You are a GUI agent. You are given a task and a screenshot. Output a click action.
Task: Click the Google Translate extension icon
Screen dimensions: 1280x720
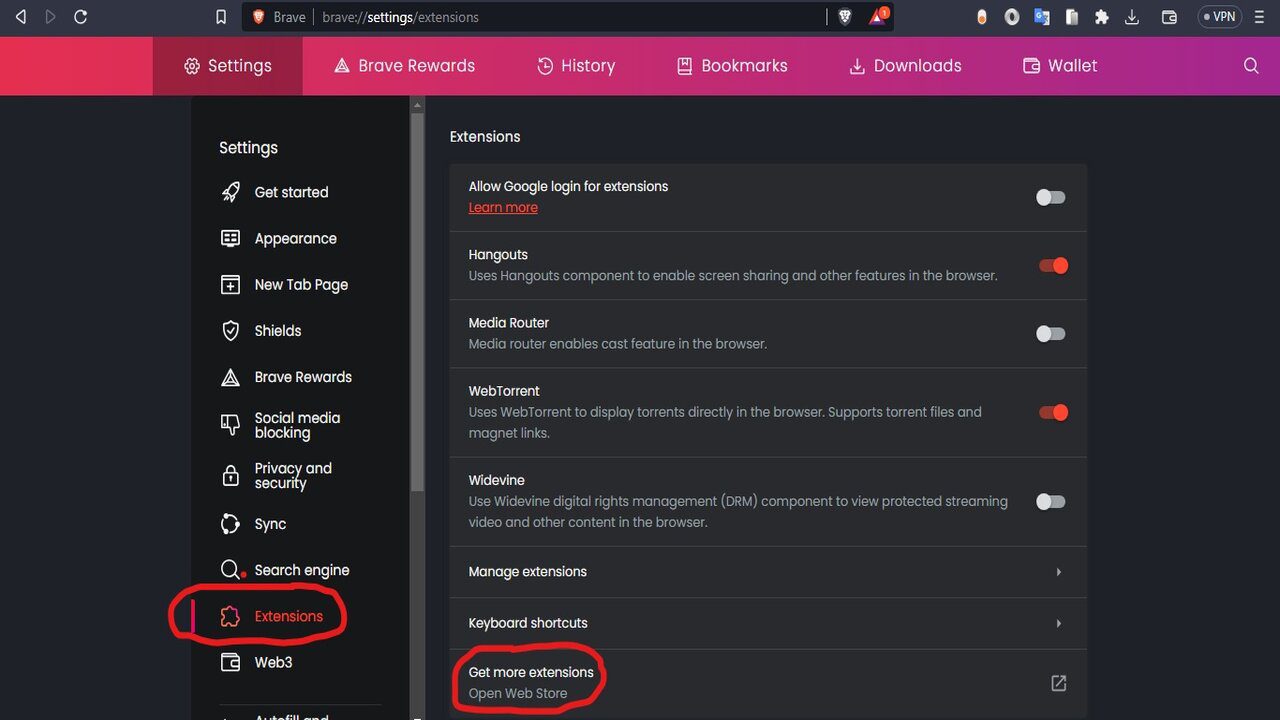[x=1042, y=17]
